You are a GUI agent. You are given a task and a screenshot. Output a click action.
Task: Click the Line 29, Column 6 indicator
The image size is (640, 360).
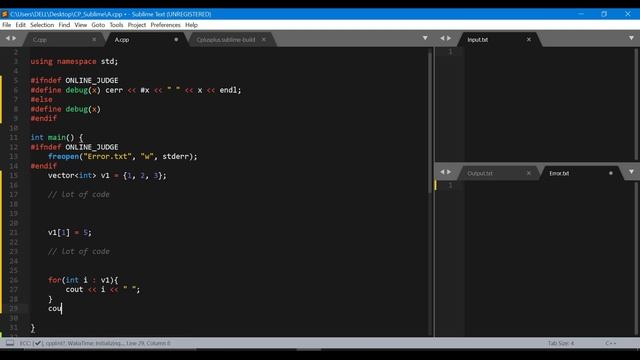pyautogui.click(x=148, y=343)
